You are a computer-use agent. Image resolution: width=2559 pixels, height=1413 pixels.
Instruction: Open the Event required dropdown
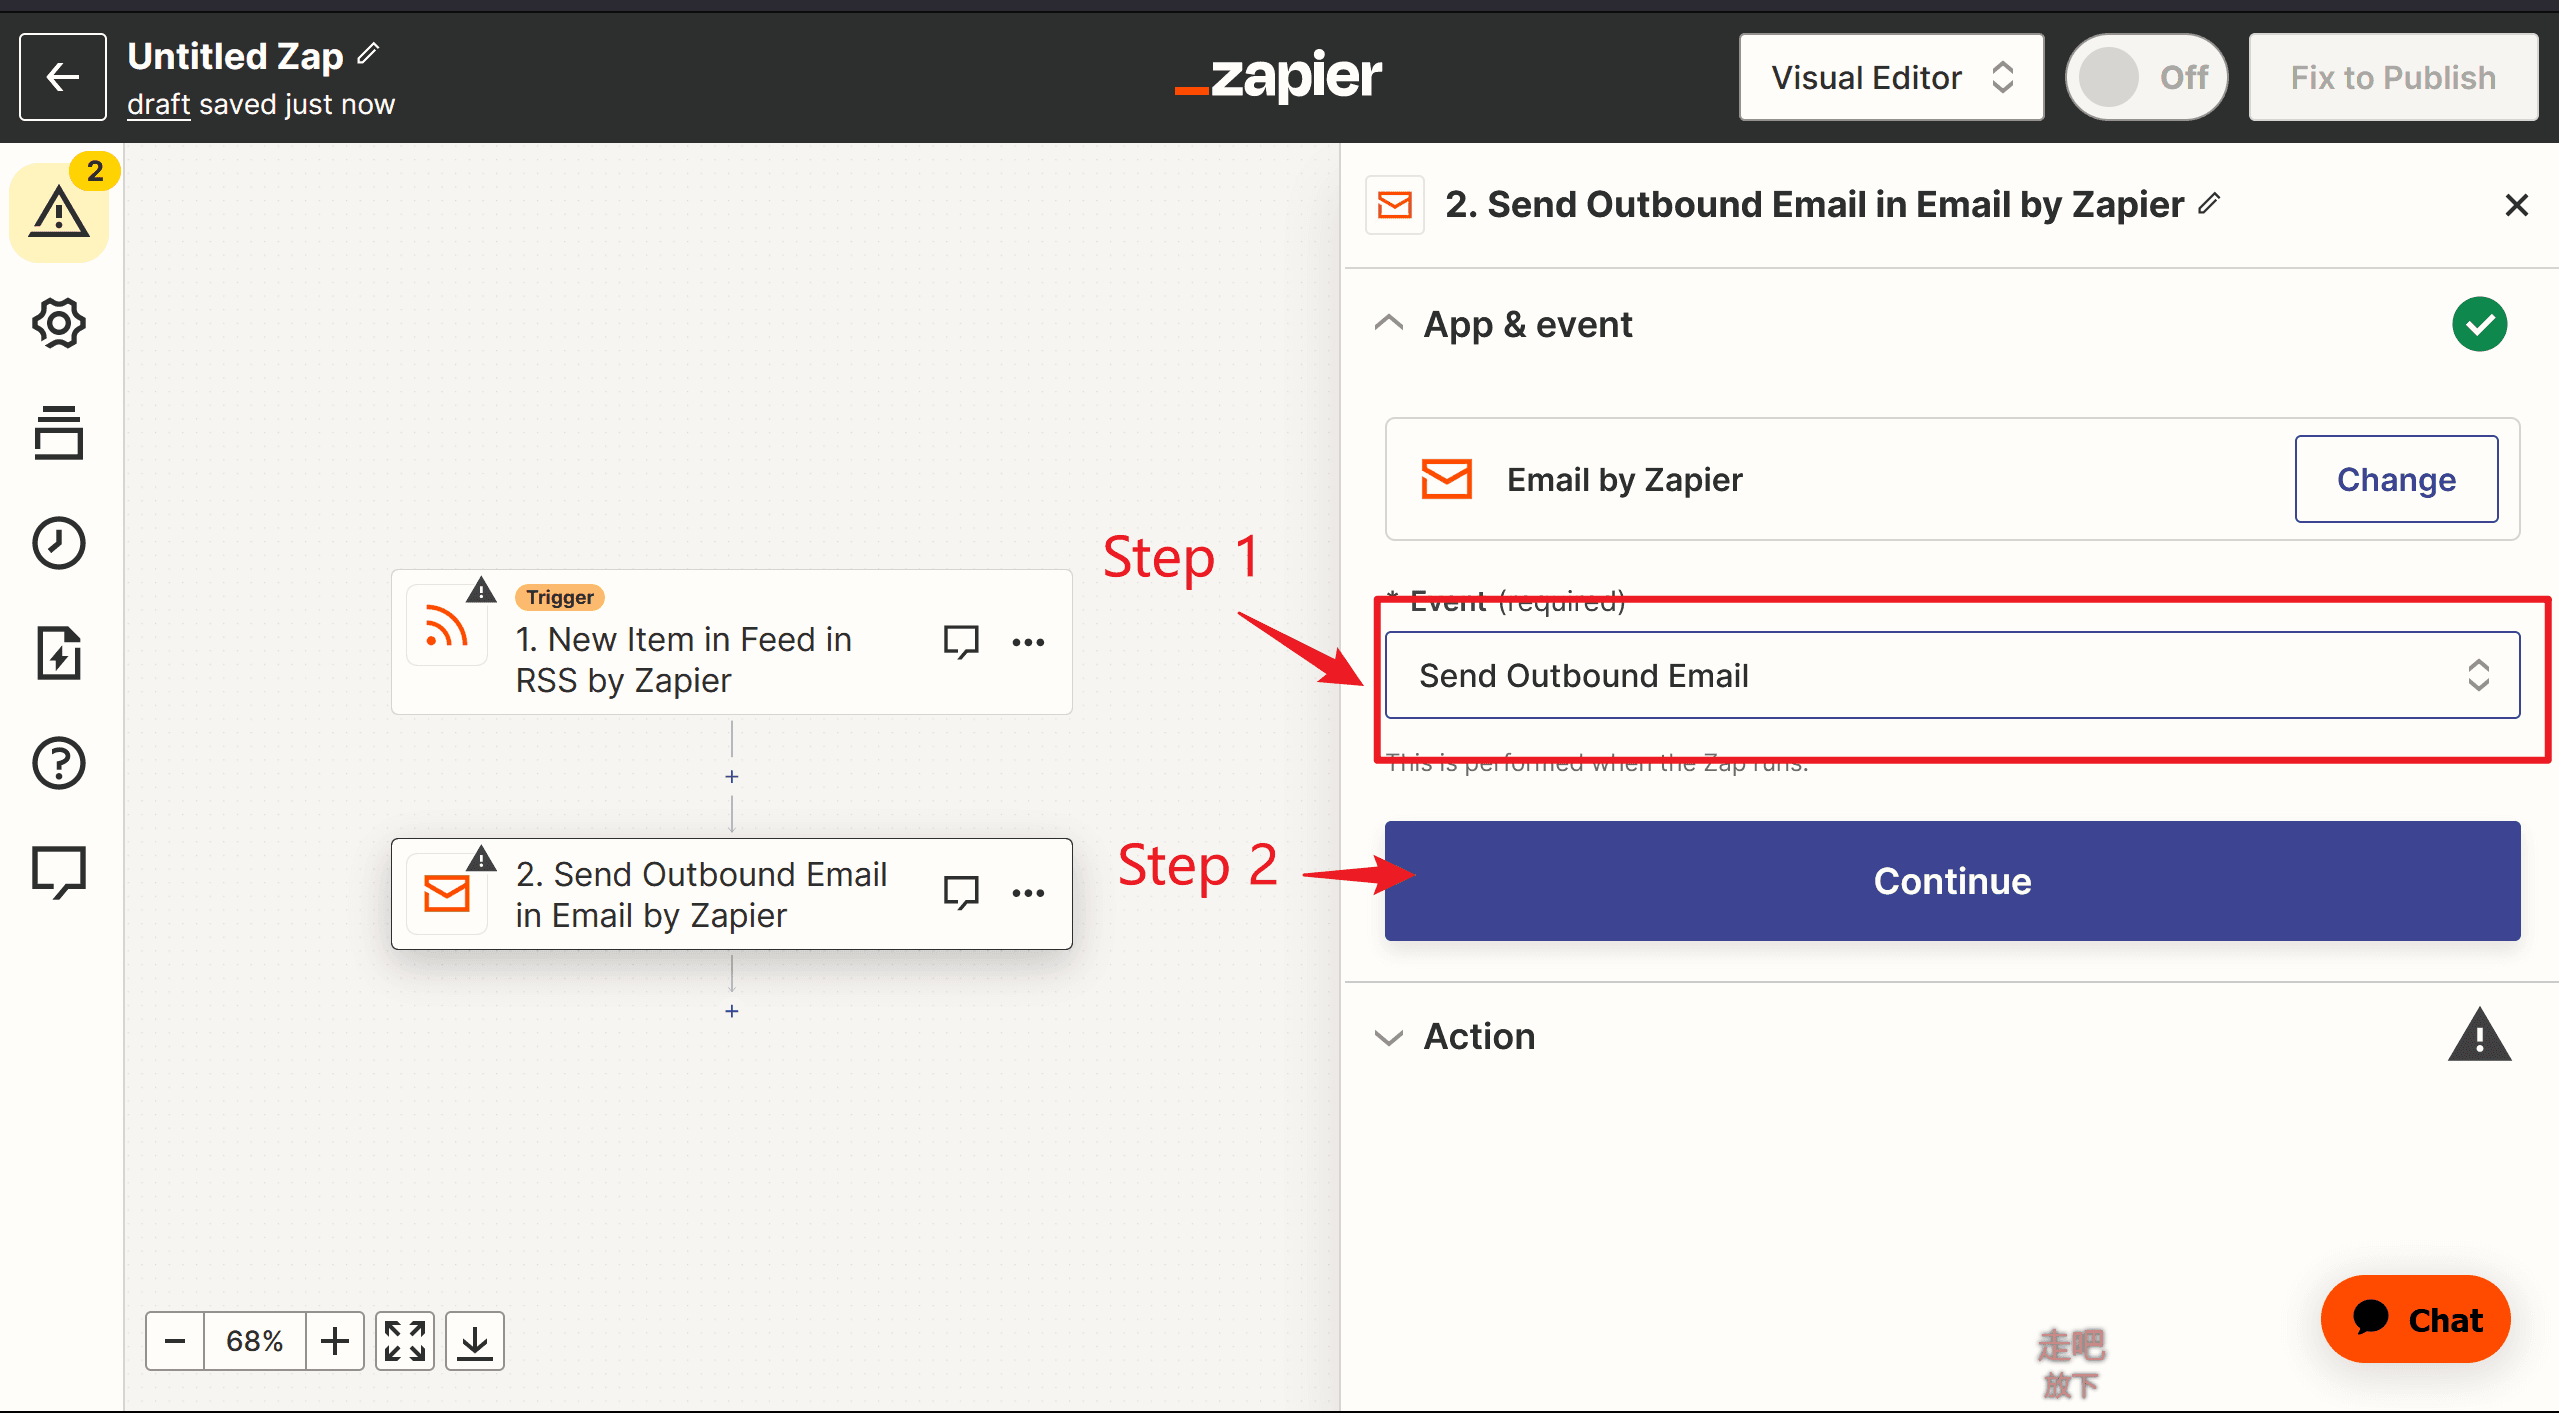tap(1952, 677)
